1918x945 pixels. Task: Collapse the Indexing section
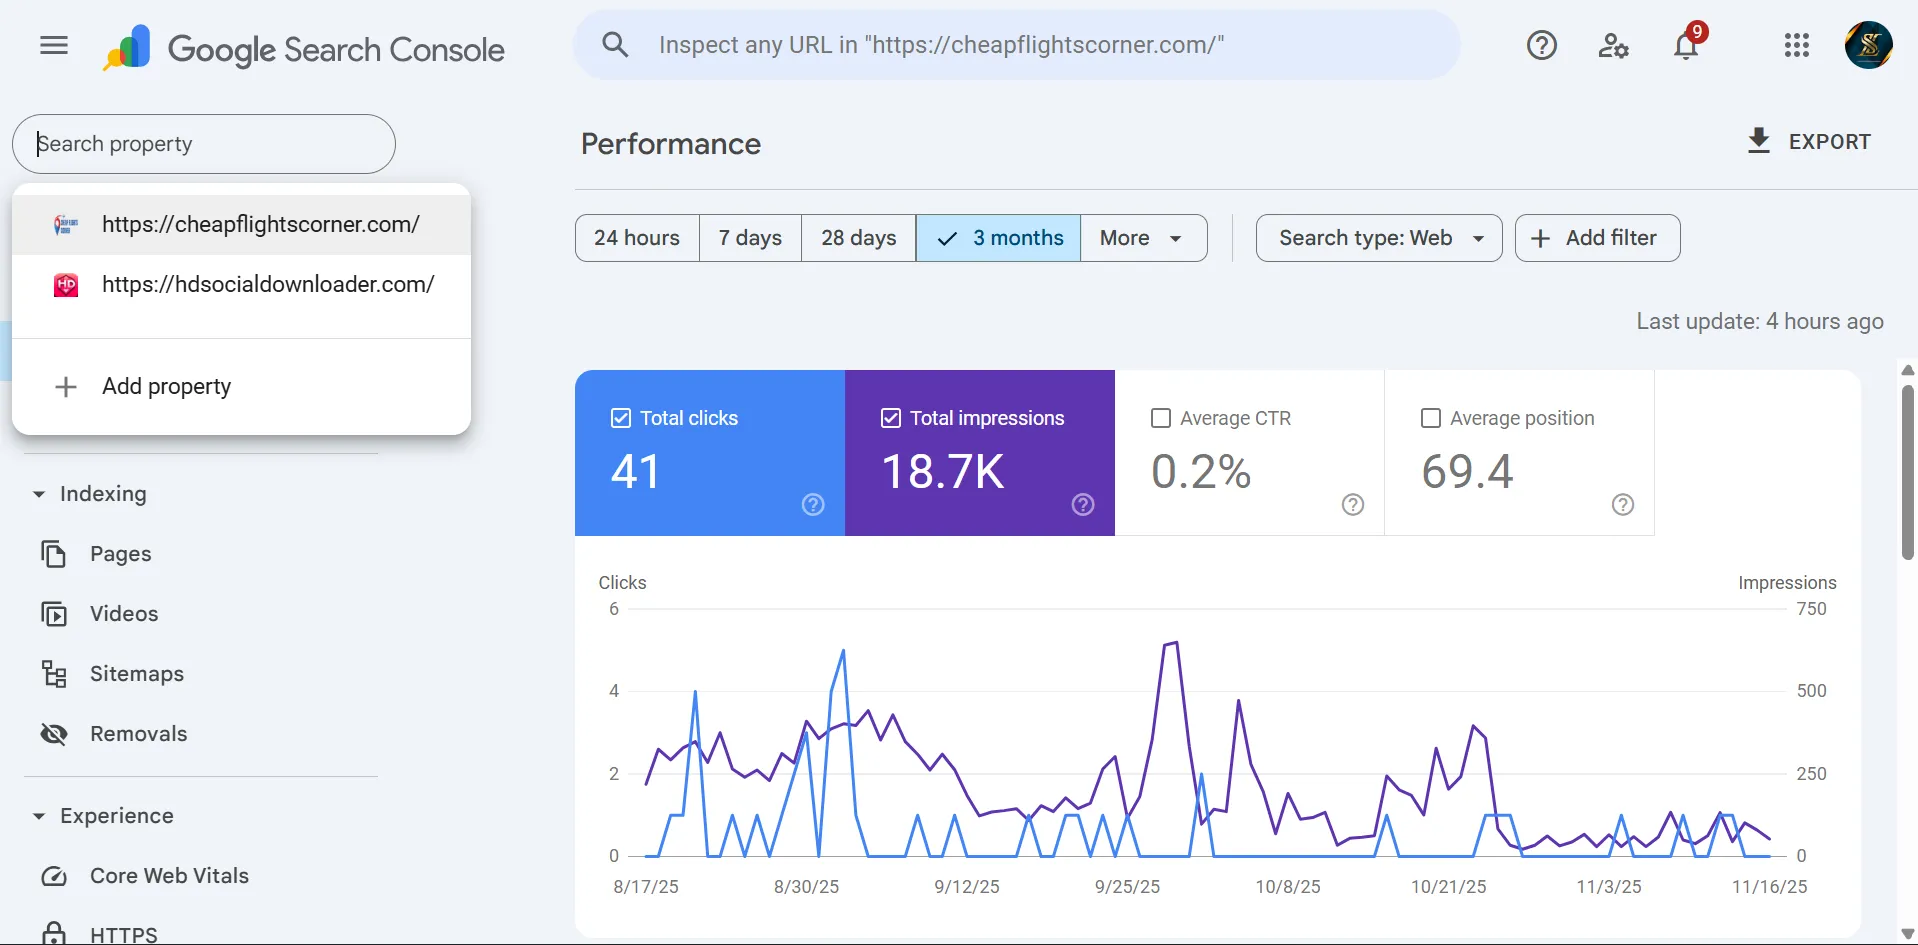[x=39, y=494]
